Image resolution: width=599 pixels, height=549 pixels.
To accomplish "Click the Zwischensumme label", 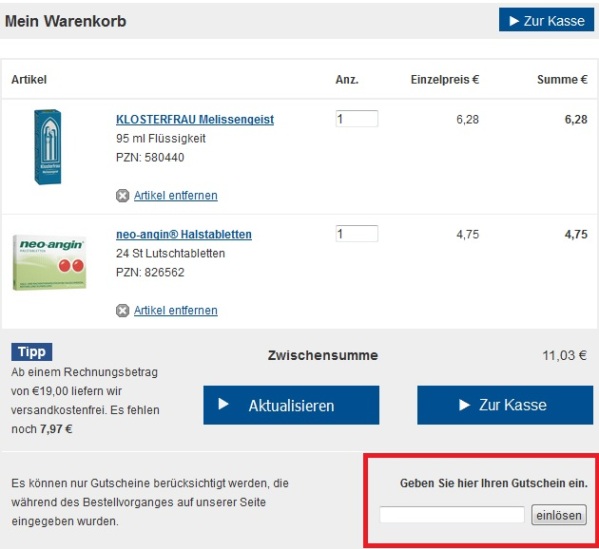I will tap(323, 355).
